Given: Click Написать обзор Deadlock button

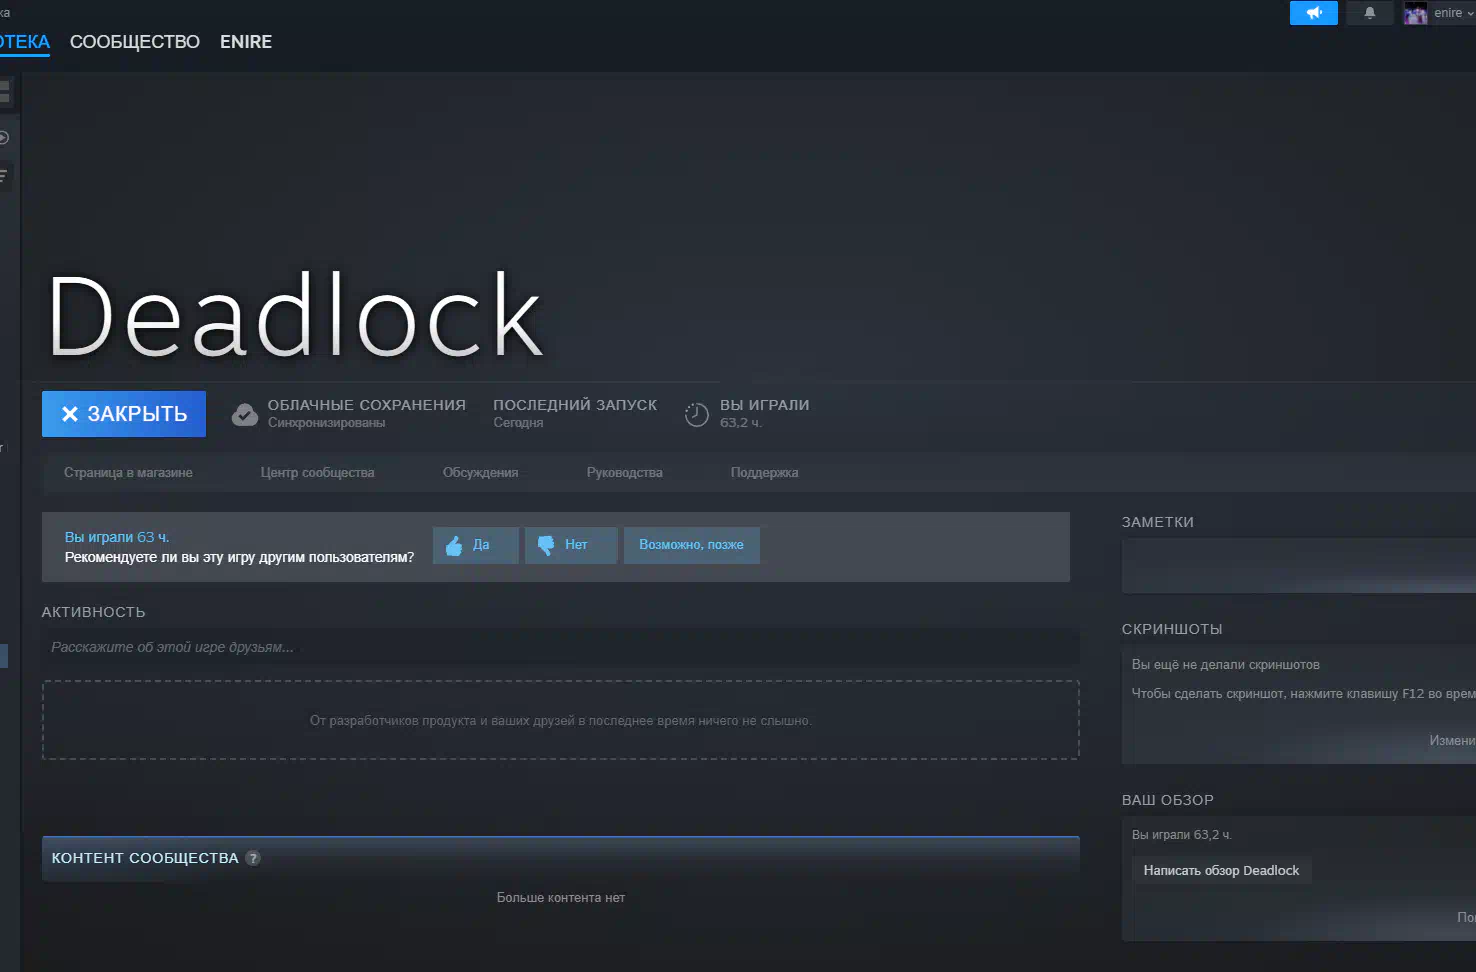Looking at the screenshot, I should (x=1221, y=871).
